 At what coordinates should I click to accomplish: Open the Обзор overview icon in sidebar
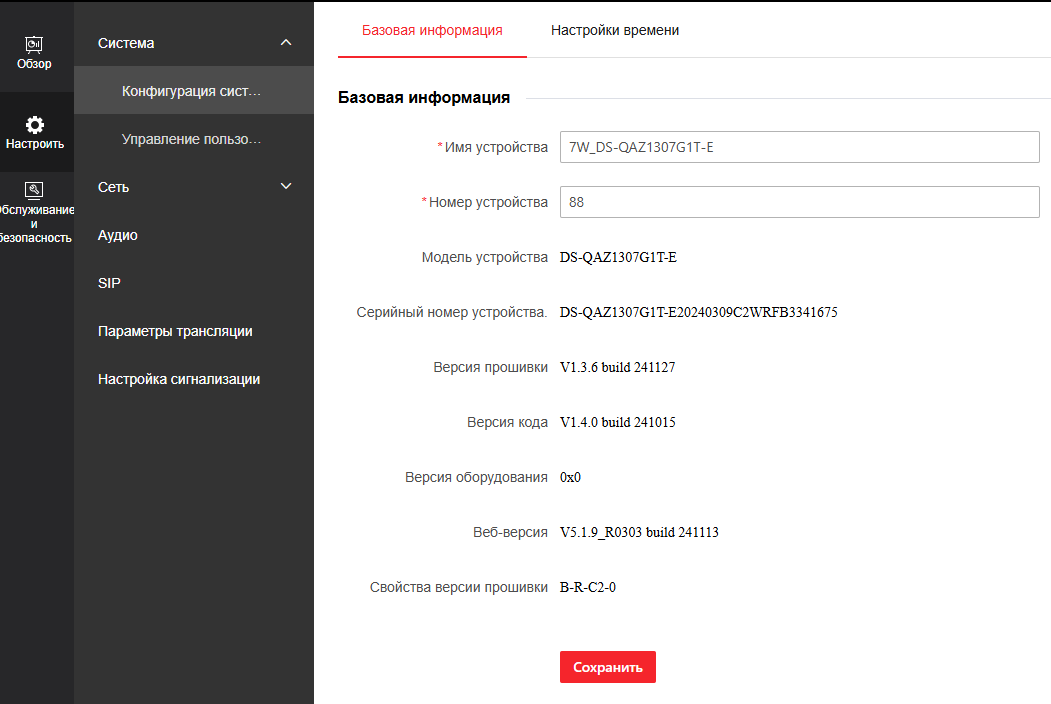pyautogui.click(x=35, y=45)
